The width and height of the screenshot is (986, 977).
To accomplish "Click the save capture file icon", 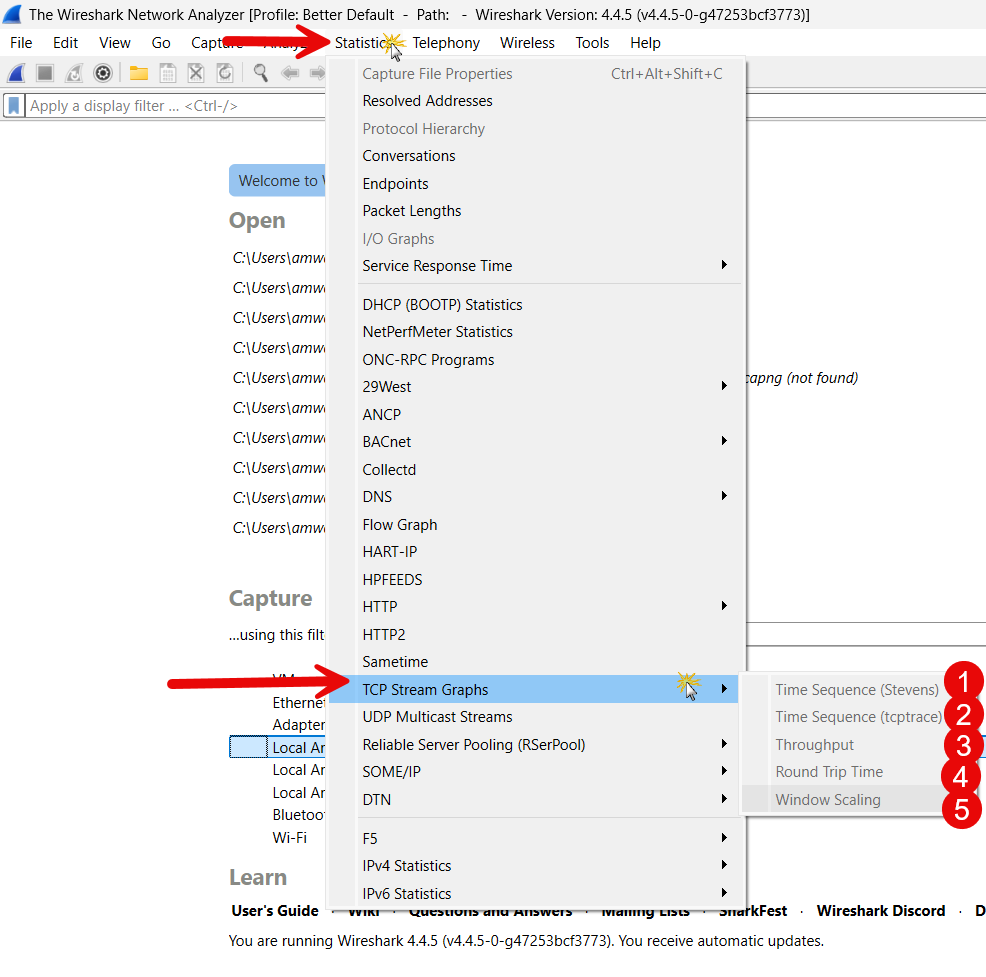I will click(x=168, y=73).
